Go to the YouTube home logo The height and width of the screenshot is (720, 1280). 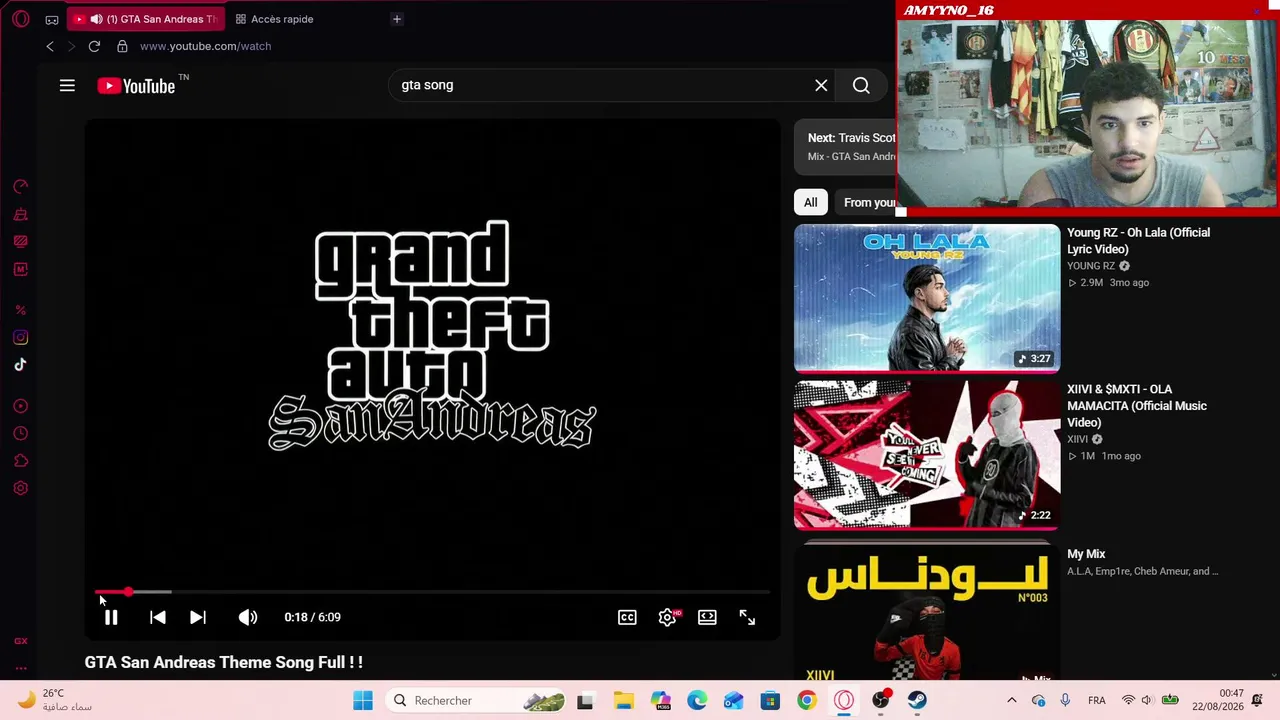pyautogui.click(x=136, y=86)
